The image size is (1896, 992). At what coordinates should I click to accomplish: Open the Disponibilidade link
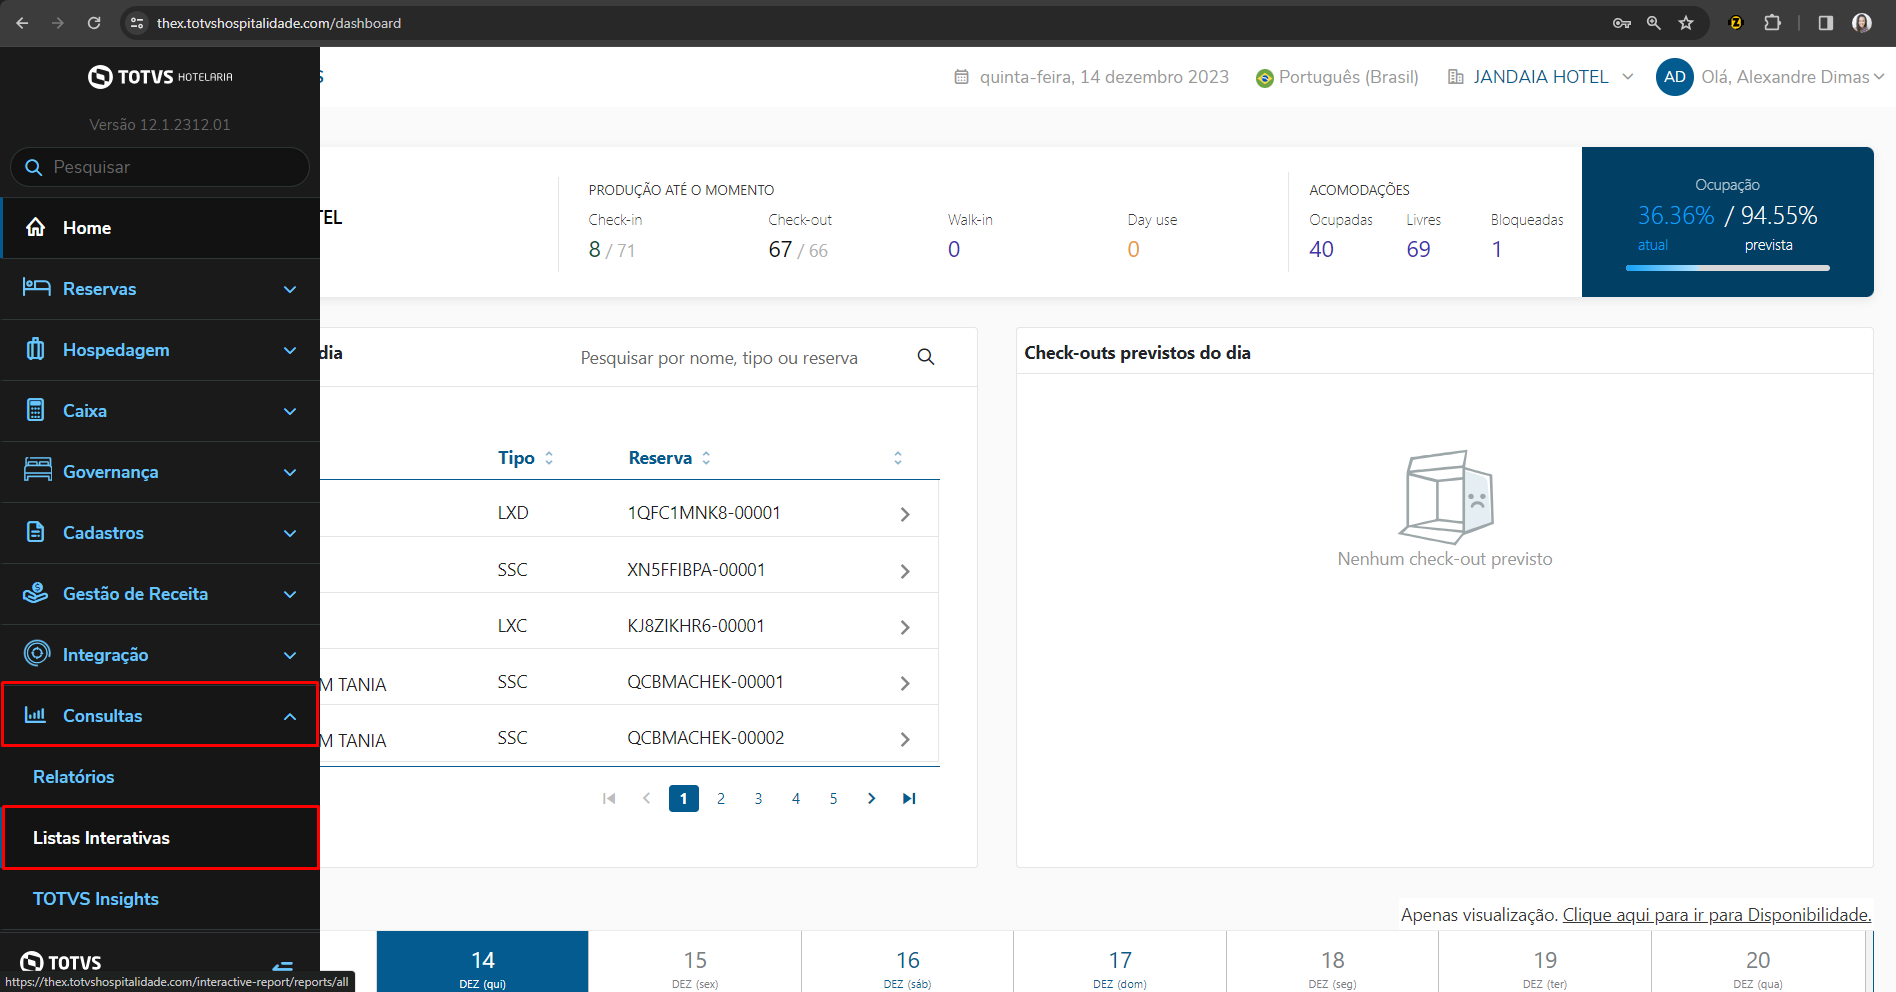click(x=1716, y=914)
